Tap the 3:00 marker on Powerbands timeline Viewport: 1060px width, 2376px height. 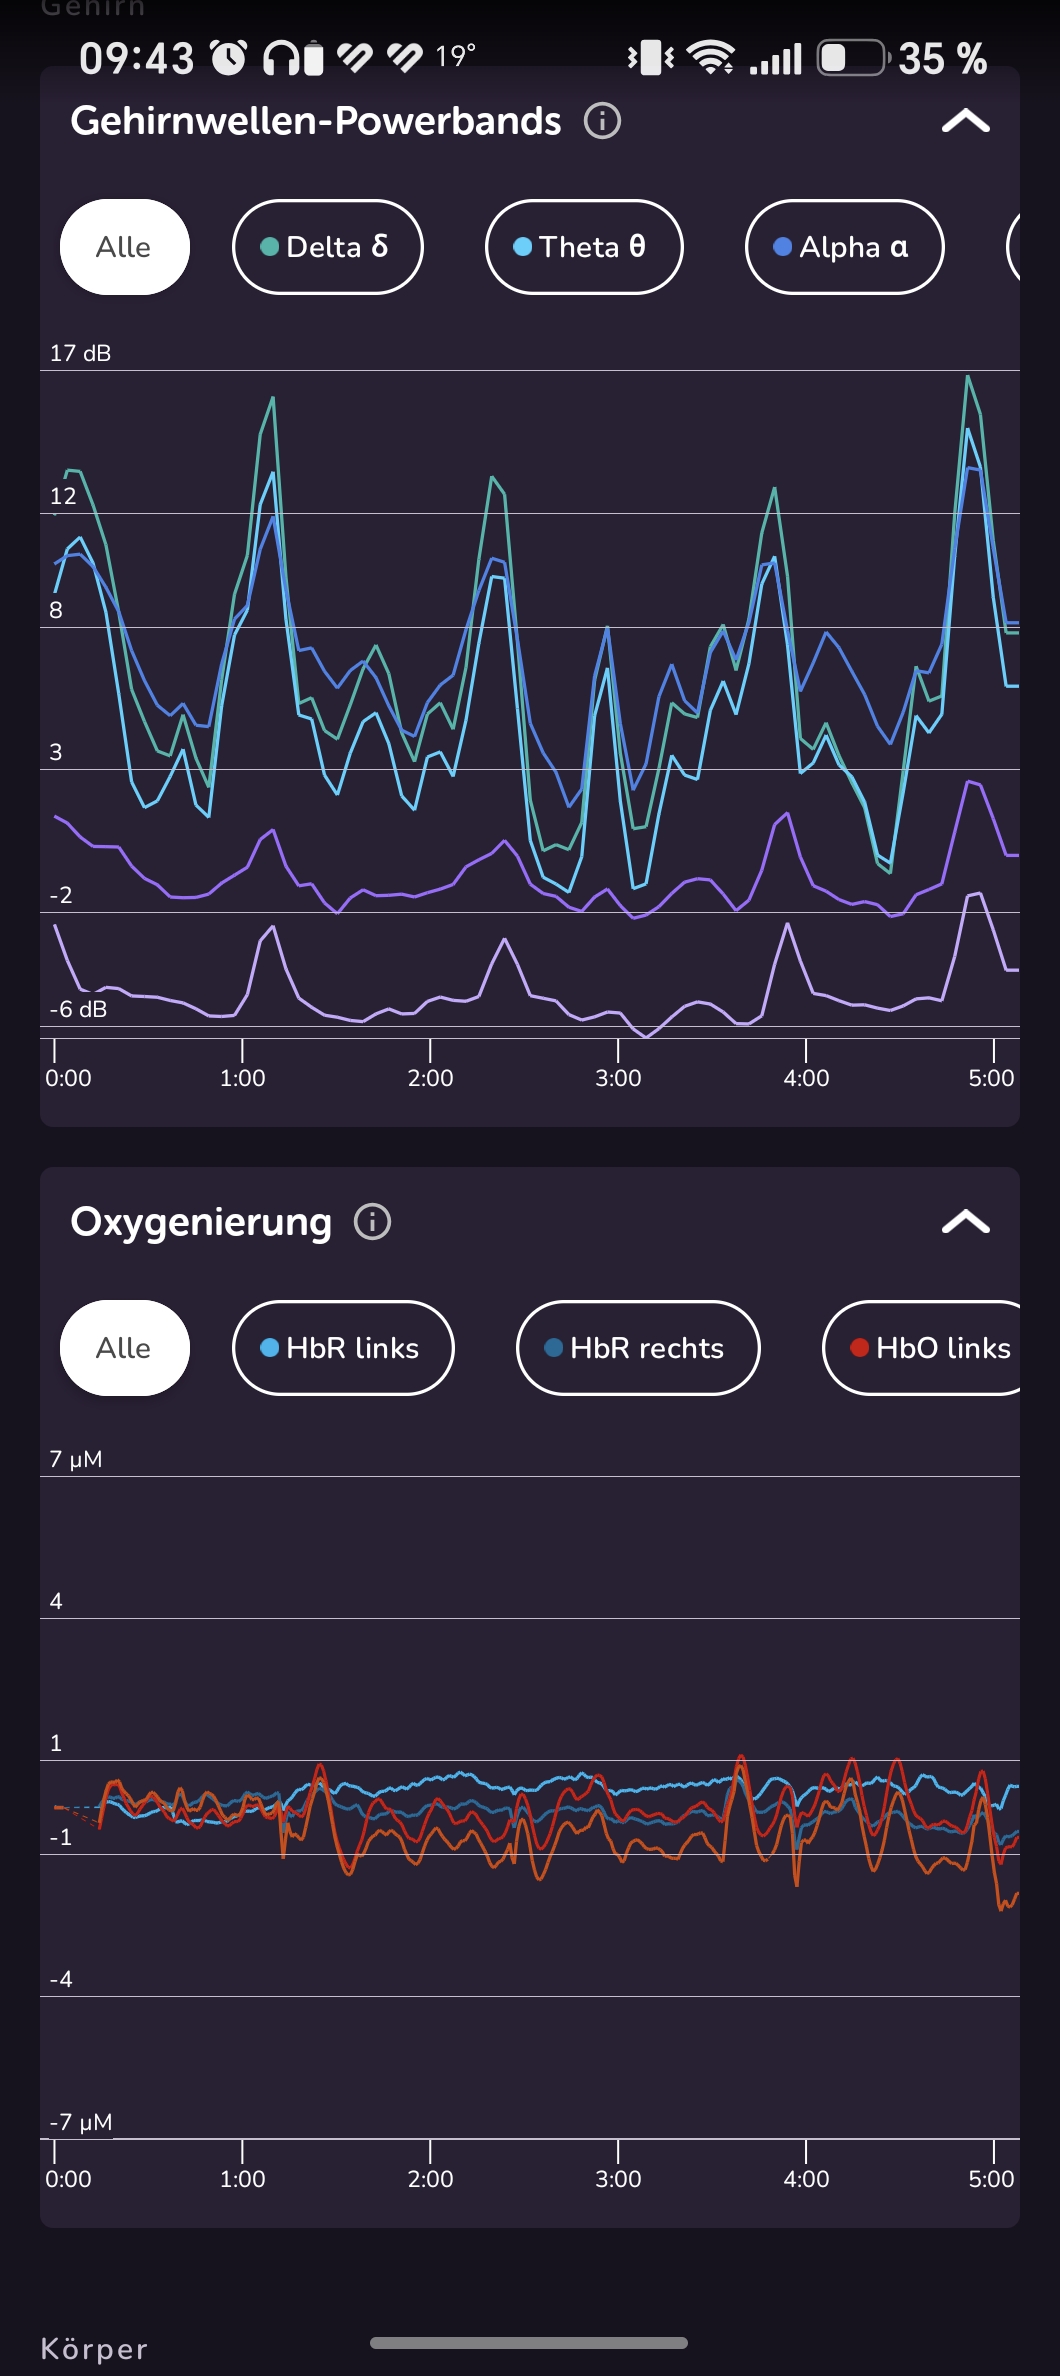[618, 1077]
